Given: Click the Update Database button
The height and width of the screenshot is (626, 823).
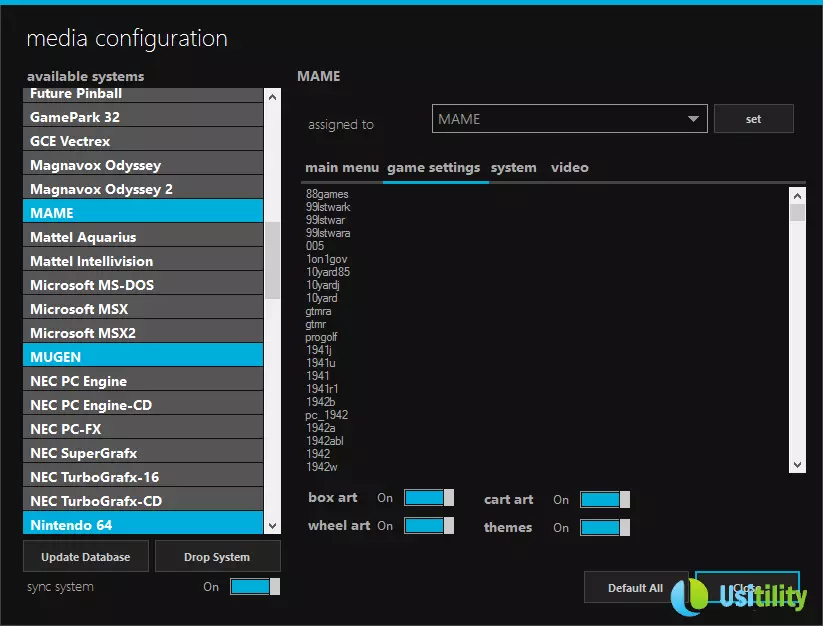Looking at the screenshot, I should pyautogui.click(x=86, y=557).
